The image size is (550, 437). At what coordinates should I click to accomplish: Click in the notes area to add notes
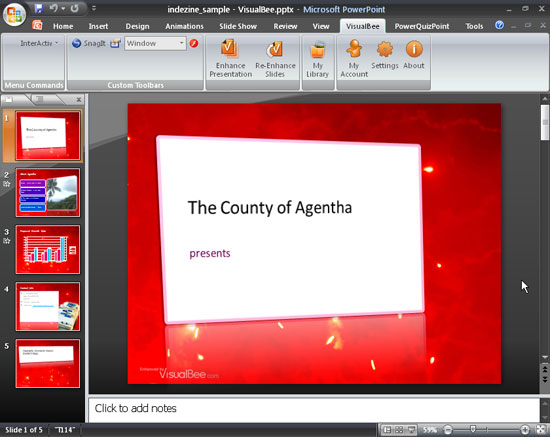(314, 410)
